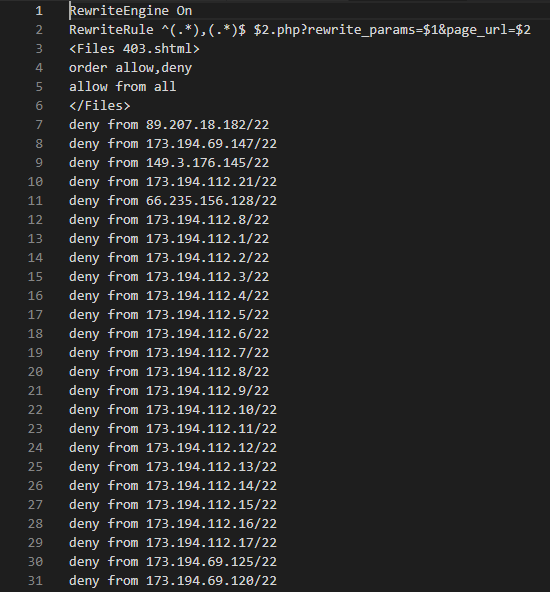
Task: Click deny from 173.194.112.5/22 line
Action: [169, 315]
